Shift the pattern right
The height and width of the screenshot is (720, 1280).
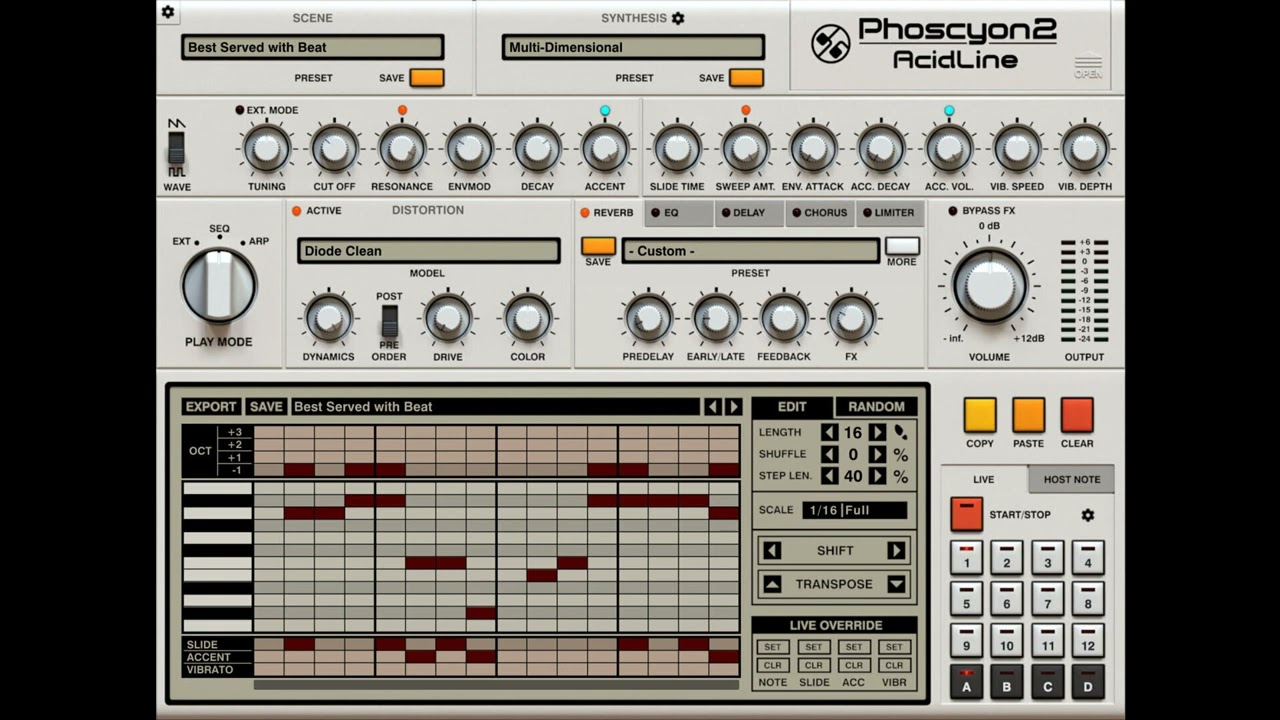pos(896,551)
